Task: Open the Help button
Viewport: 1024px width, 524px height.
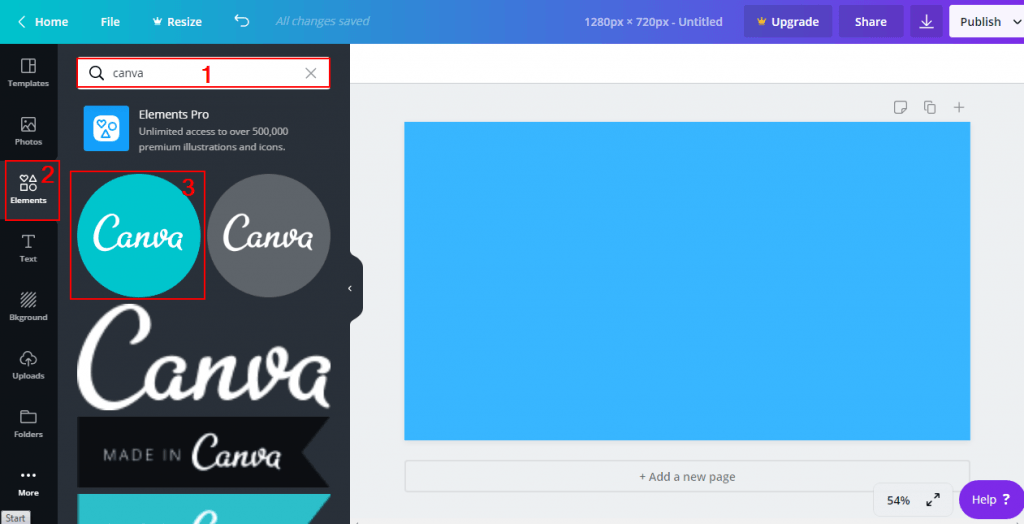Action: (991, 500)
